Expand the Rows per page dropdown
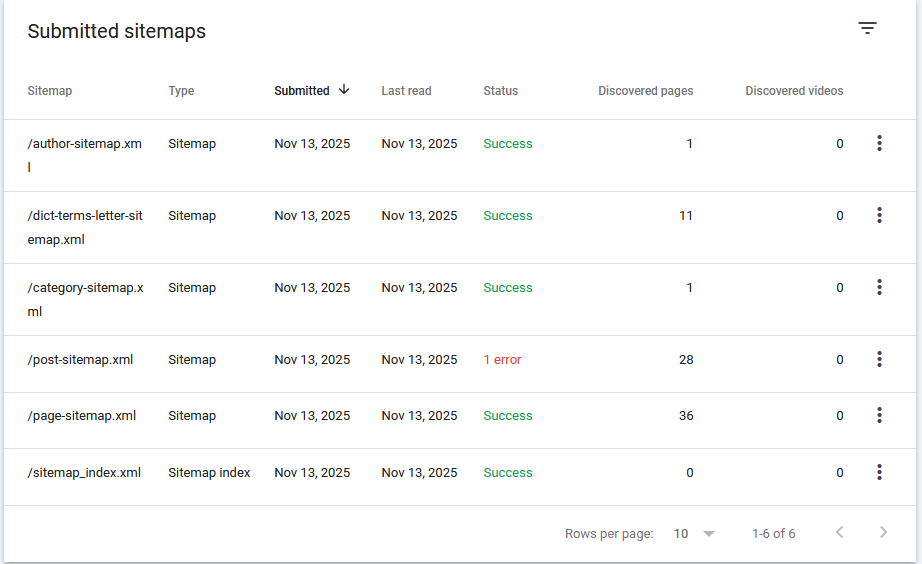Image resolution: width=922 pixels, height=564 pixels. (x=694, y=534)
